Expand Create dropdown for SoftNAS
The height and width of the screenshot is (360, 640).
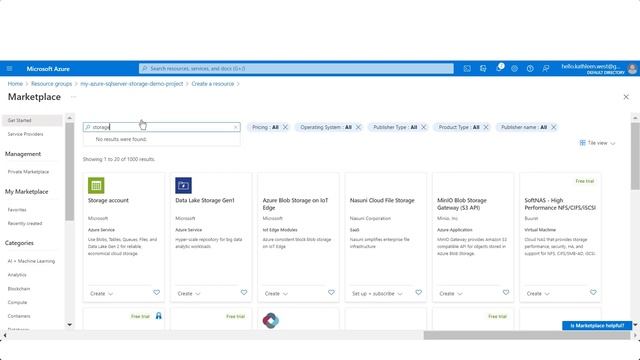[x=538, y=293]
